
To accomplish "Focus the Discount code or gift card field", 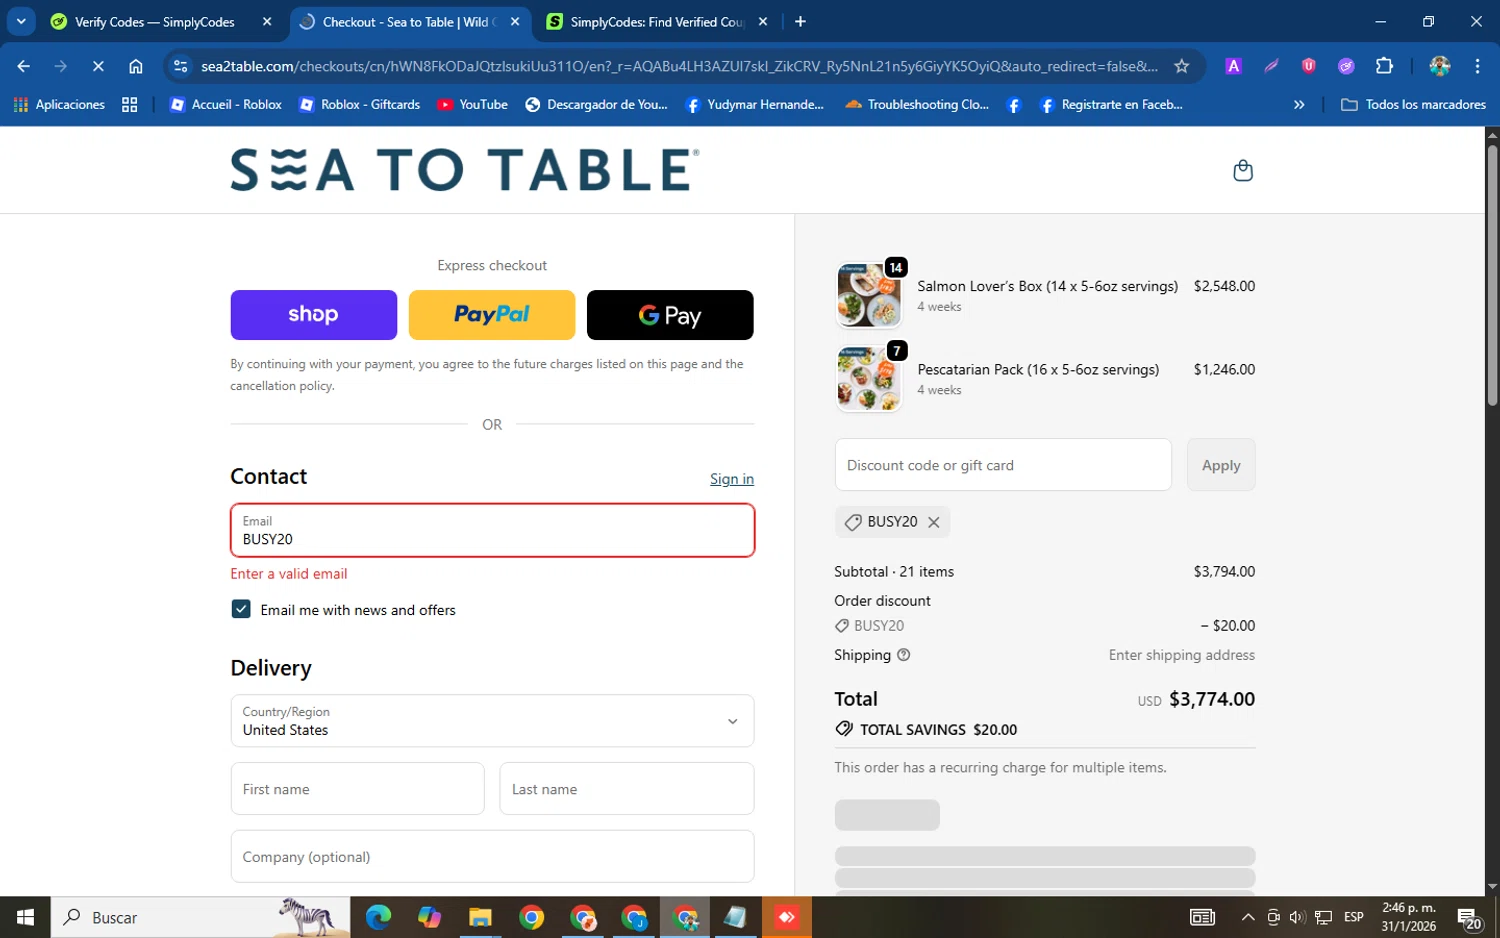I will 1003,465.
